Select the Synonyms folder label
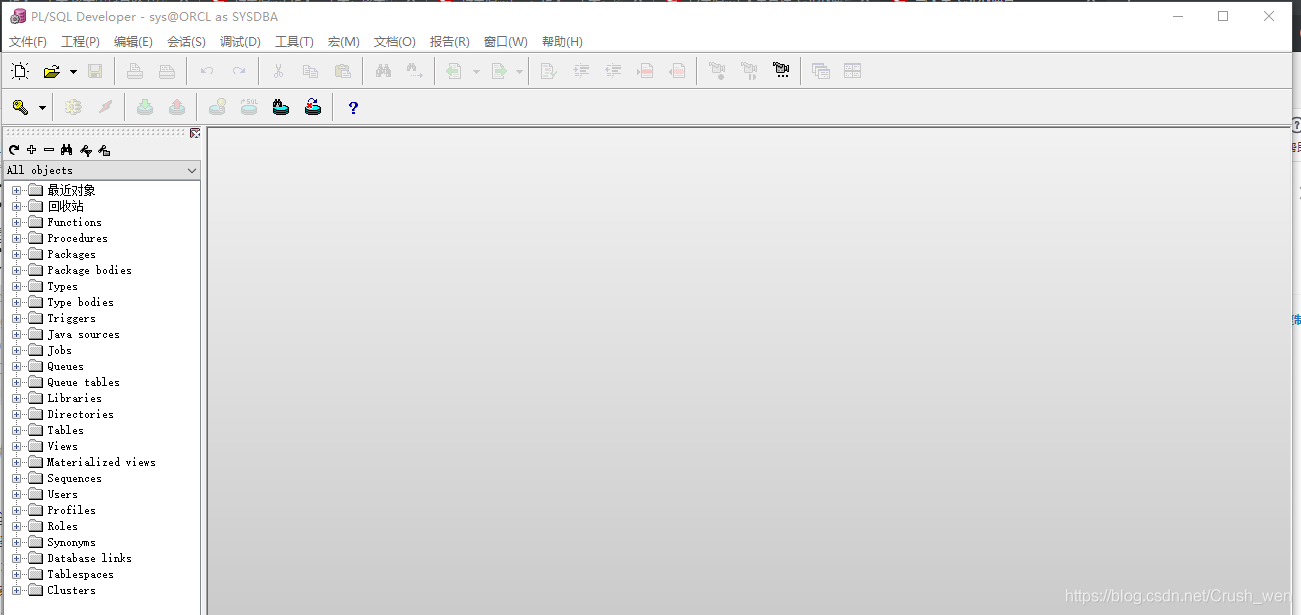The width and height of the screenshot is (1301, 615). tap(72, 542)
